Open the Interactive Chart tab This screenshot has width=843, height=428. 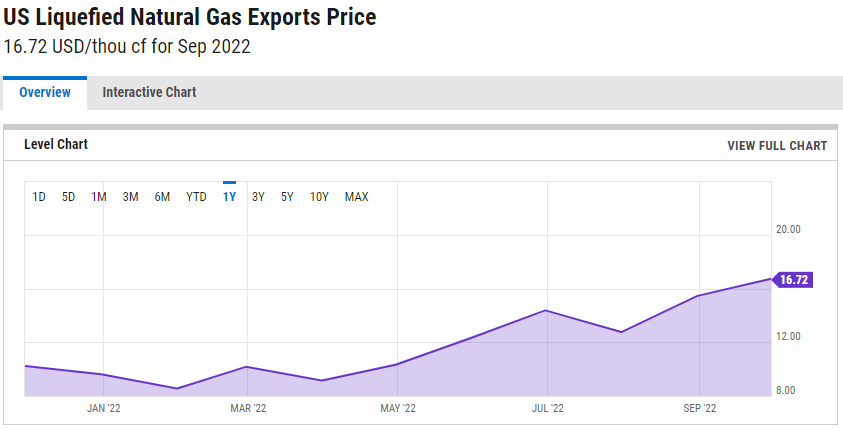point(149,92)
